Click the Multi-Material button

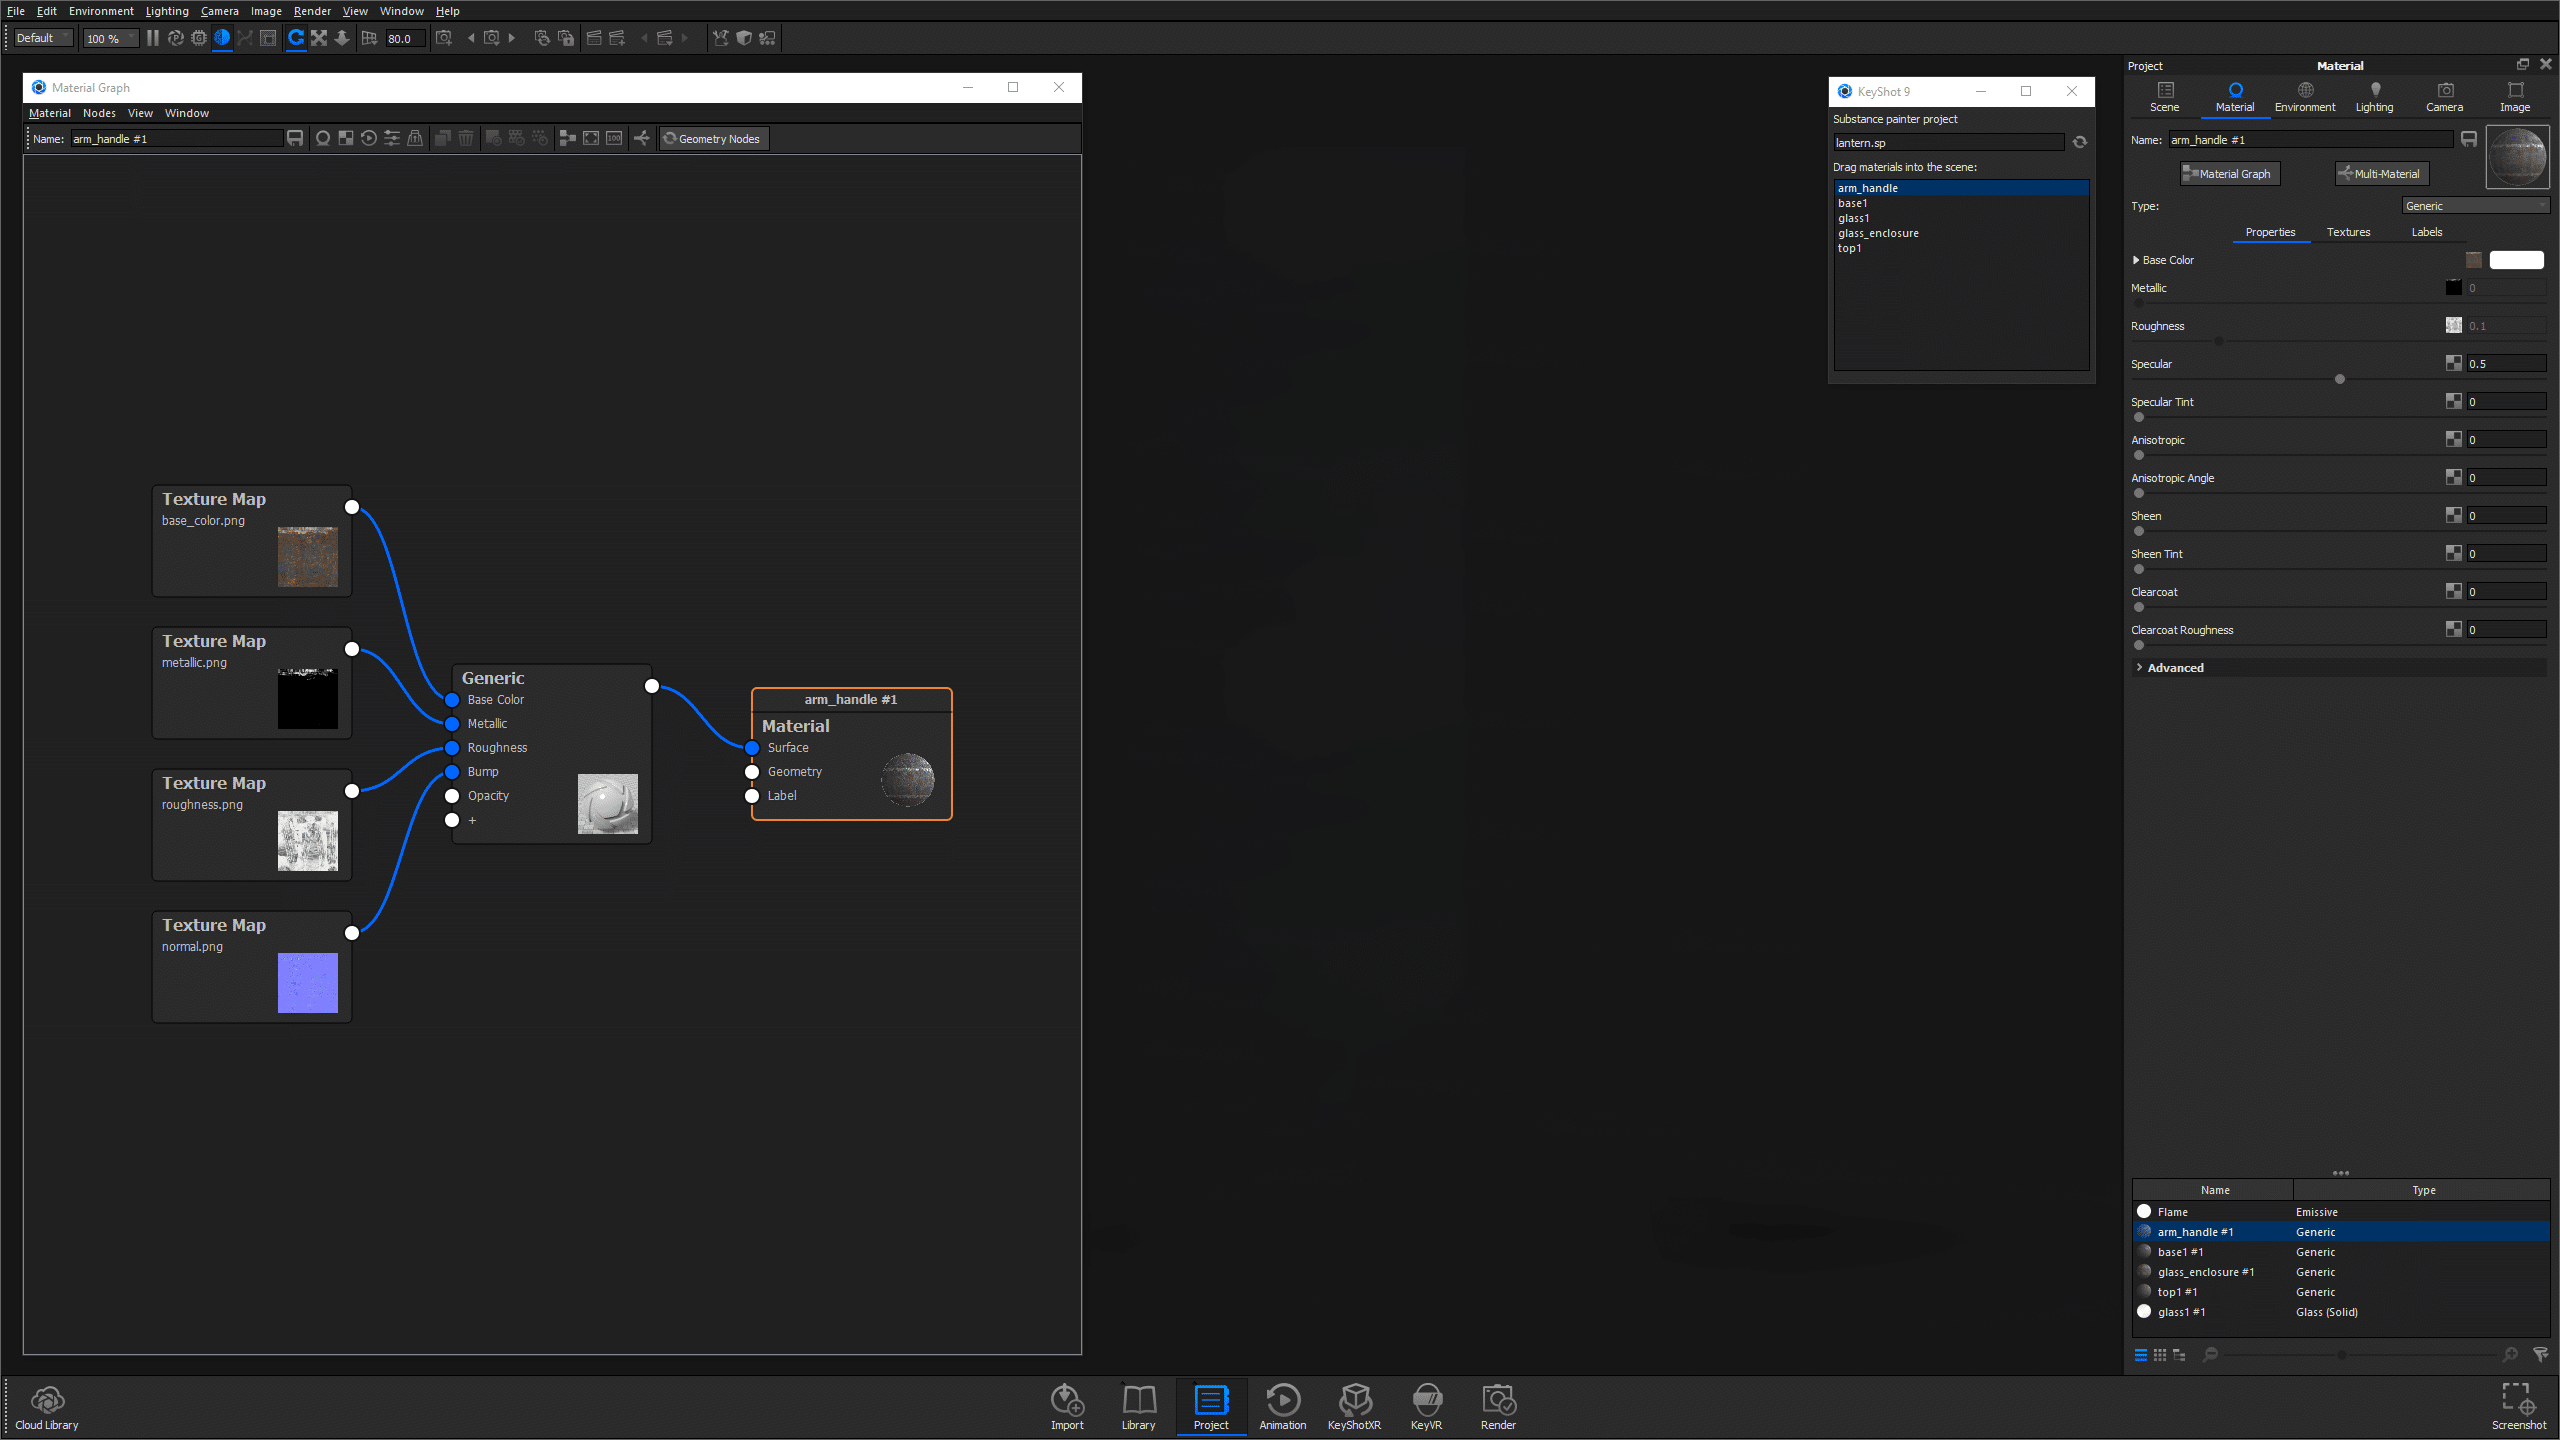coord(2380,174)
